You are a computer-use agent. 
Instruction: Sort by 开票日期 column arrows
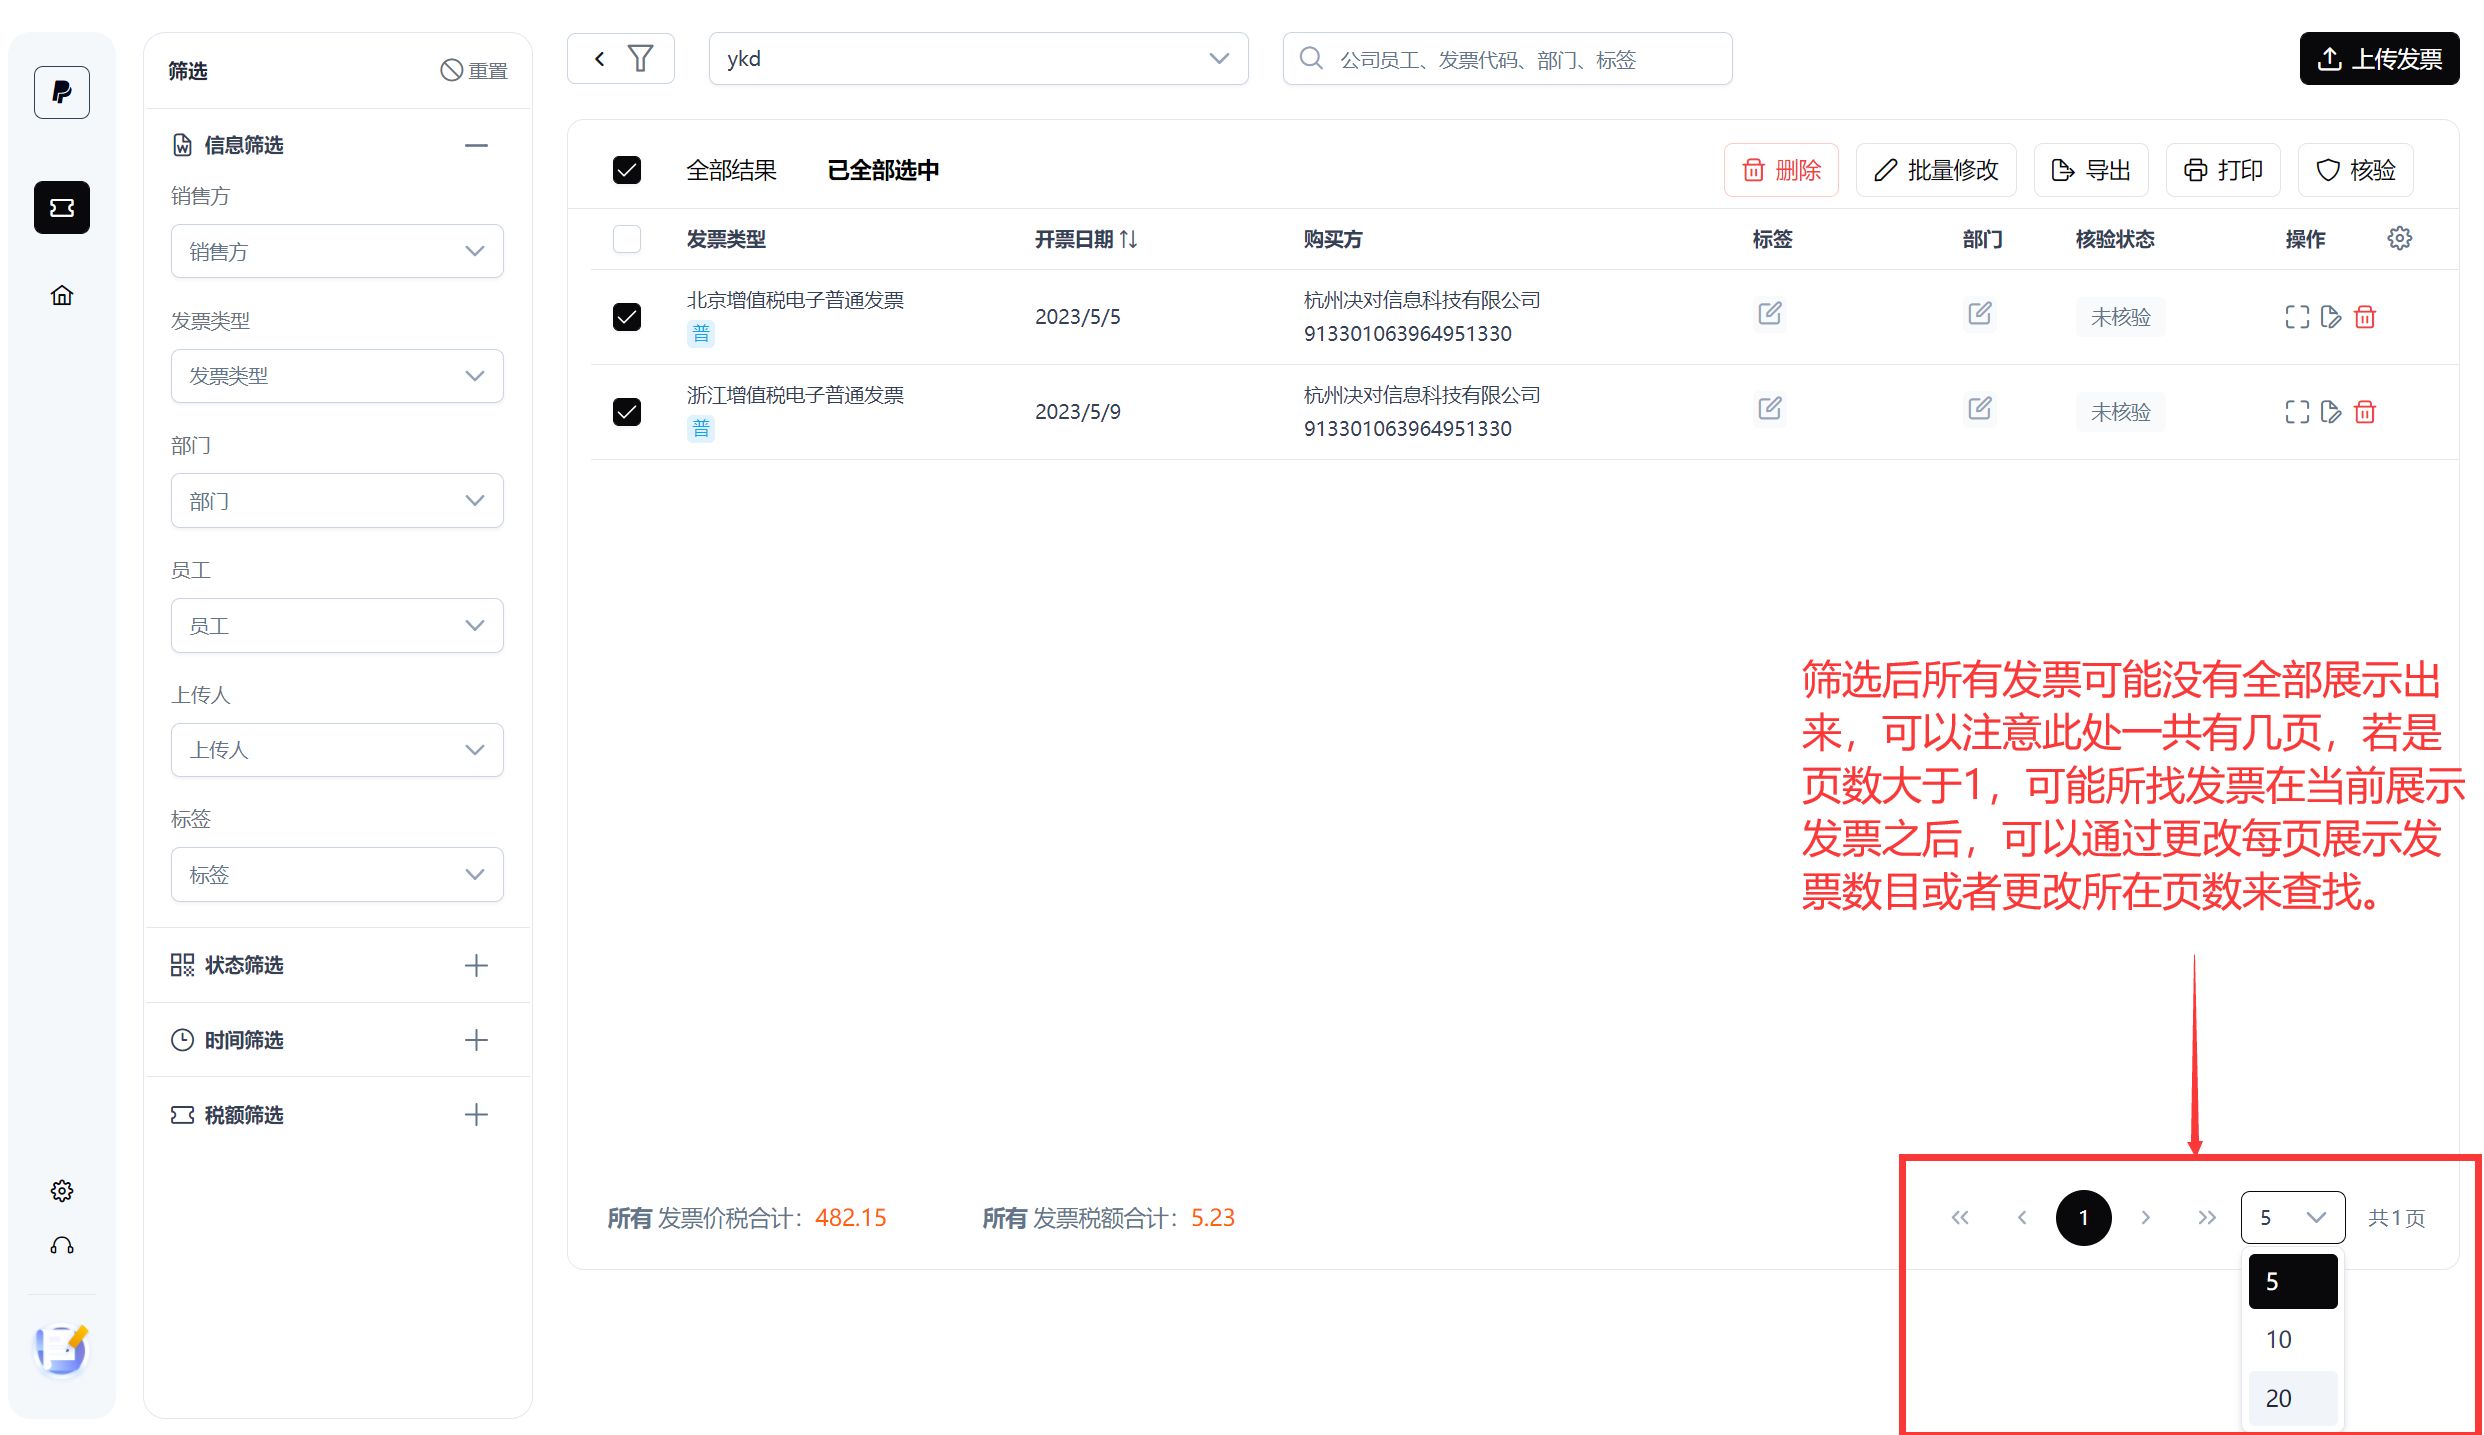pyautogui.click(x=1129, y=239)
